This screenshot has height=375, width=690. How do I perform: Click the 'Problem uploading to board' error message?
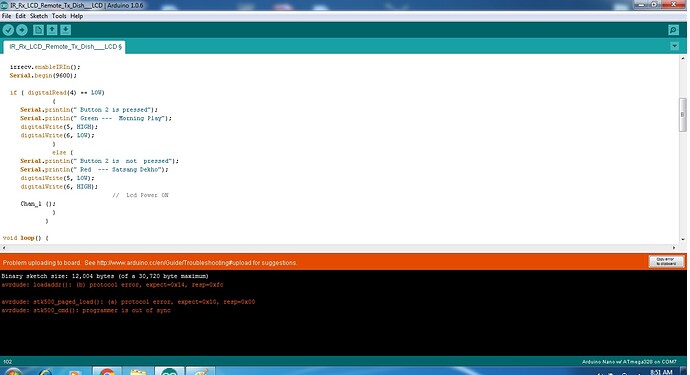[150, 263]
